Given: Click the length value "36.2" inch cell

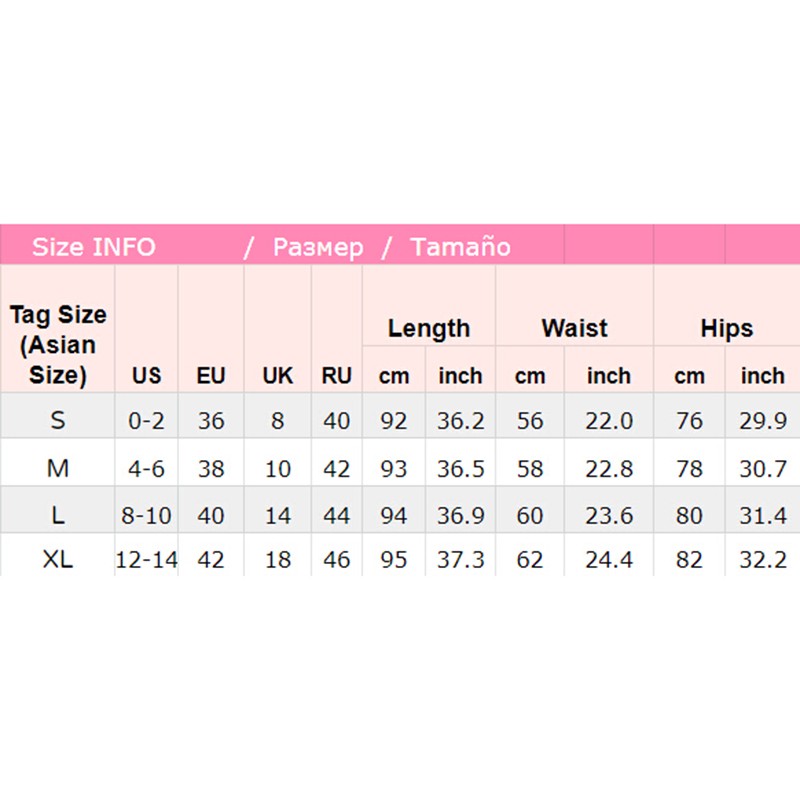Looking at the screenshot, I should click(x=460, y=421).
